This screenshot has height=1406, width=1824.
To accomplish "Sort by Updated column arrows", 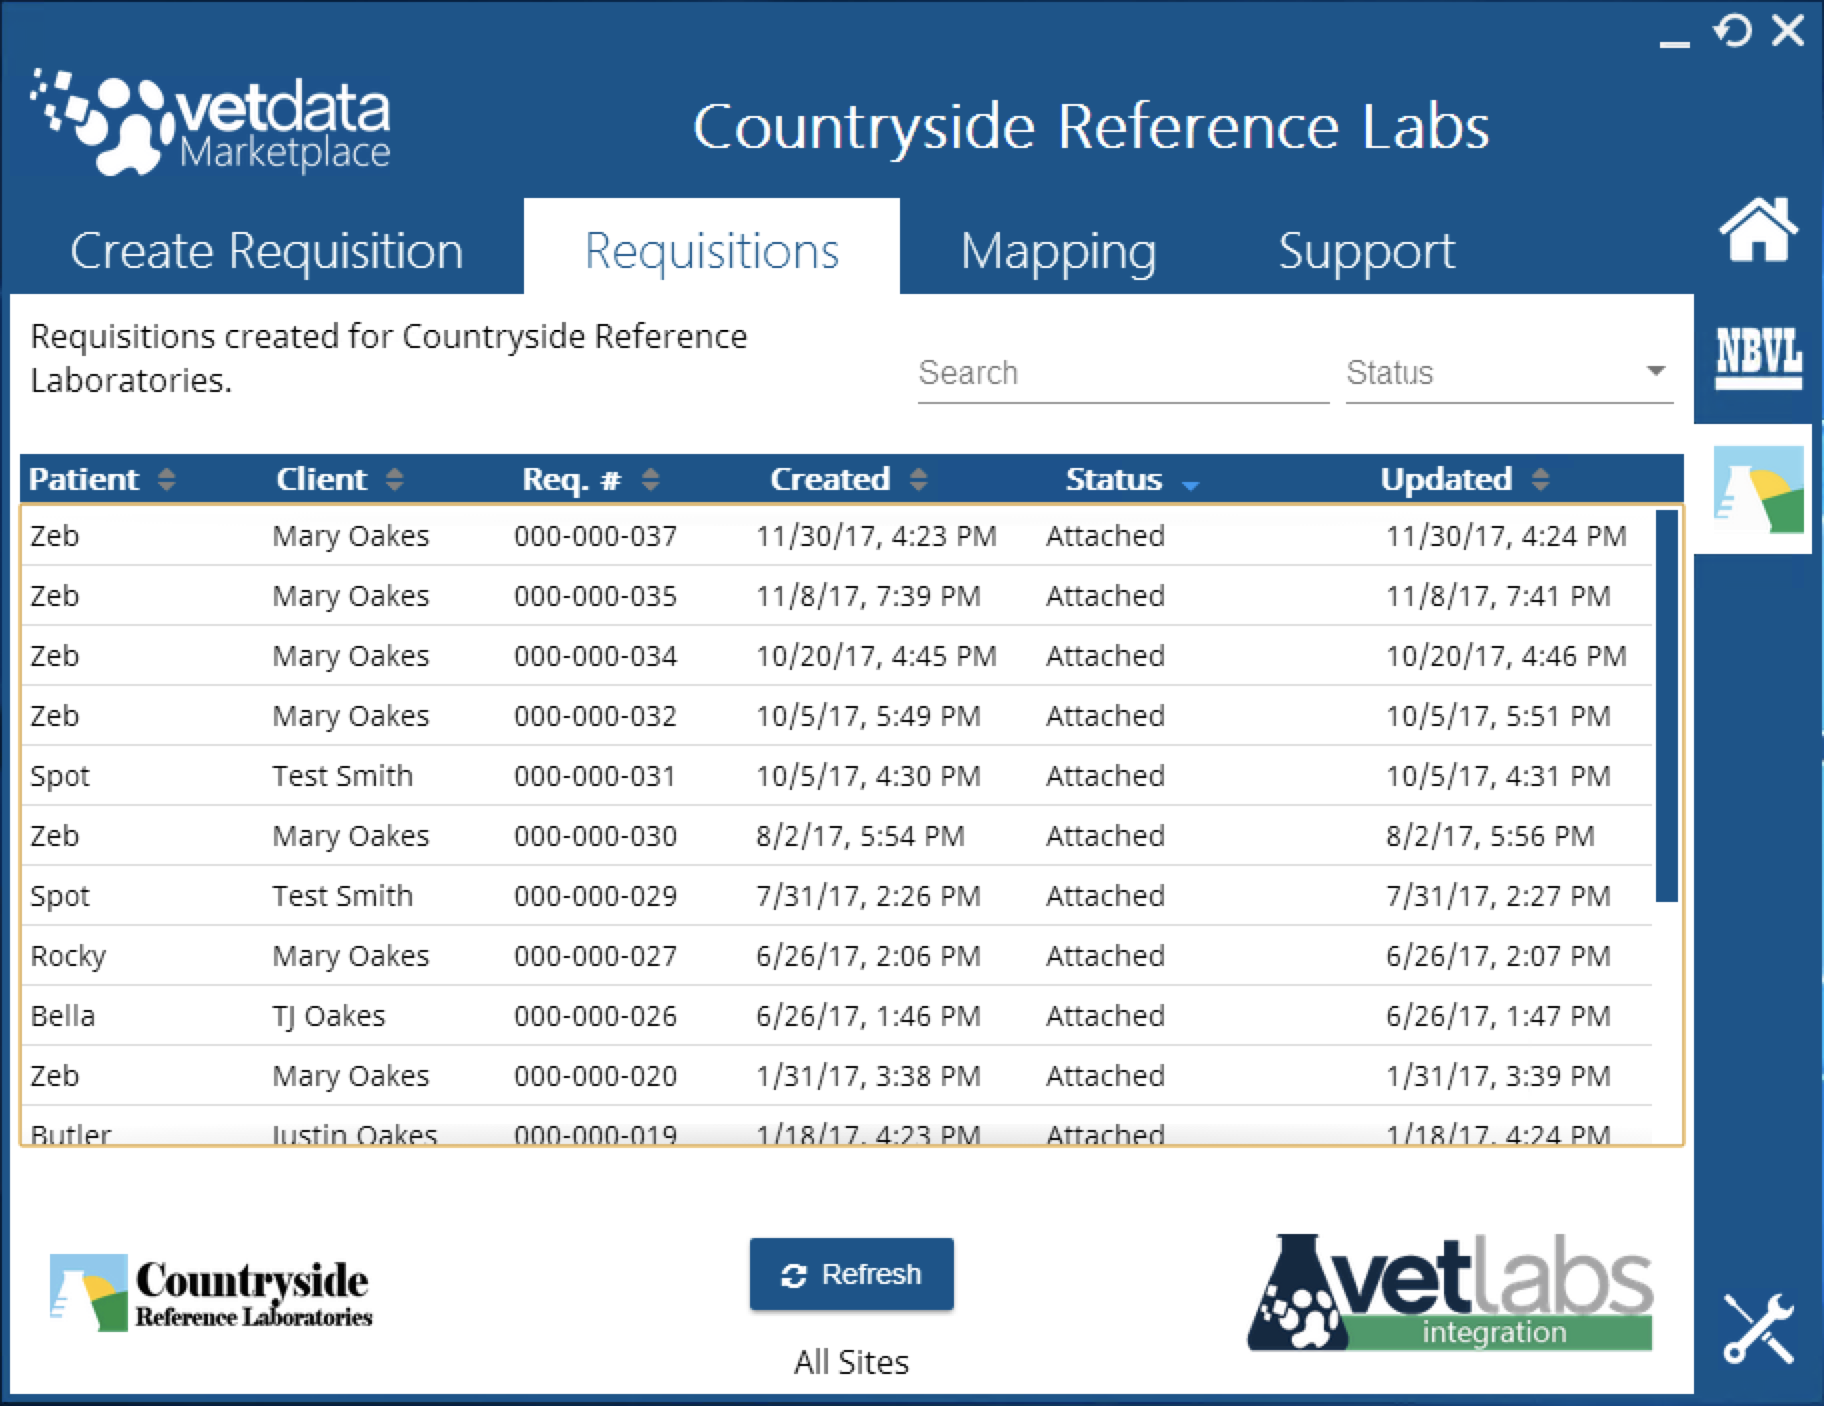I will pos(1541,480).
